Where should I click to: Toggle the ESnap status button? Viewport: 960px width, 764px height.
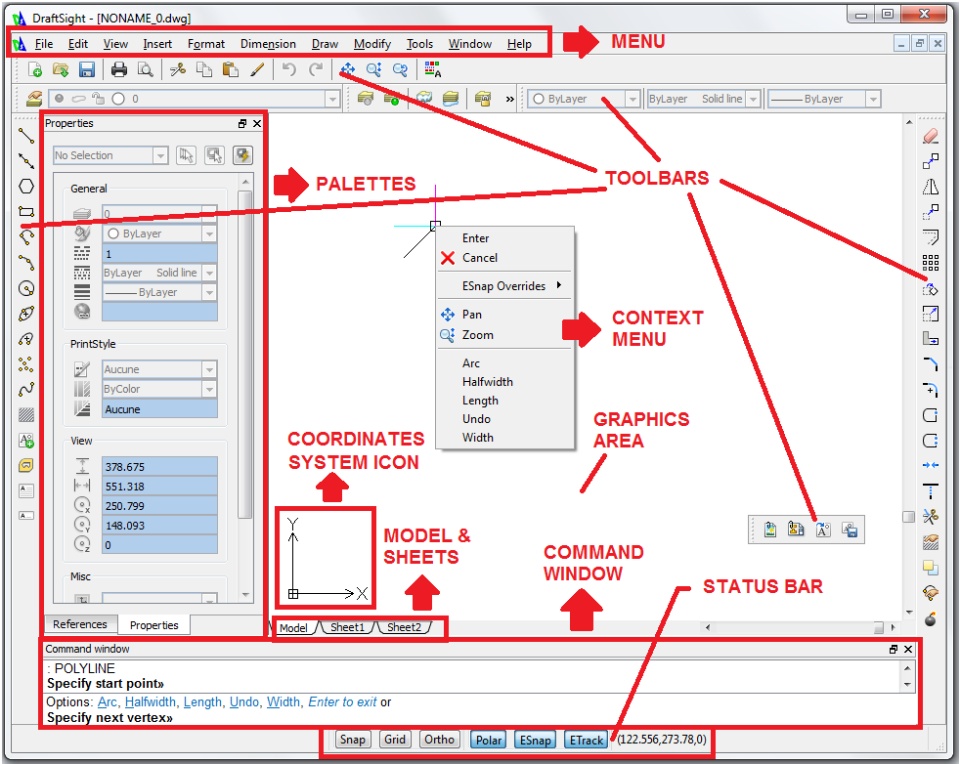click(x=535, y=740)
